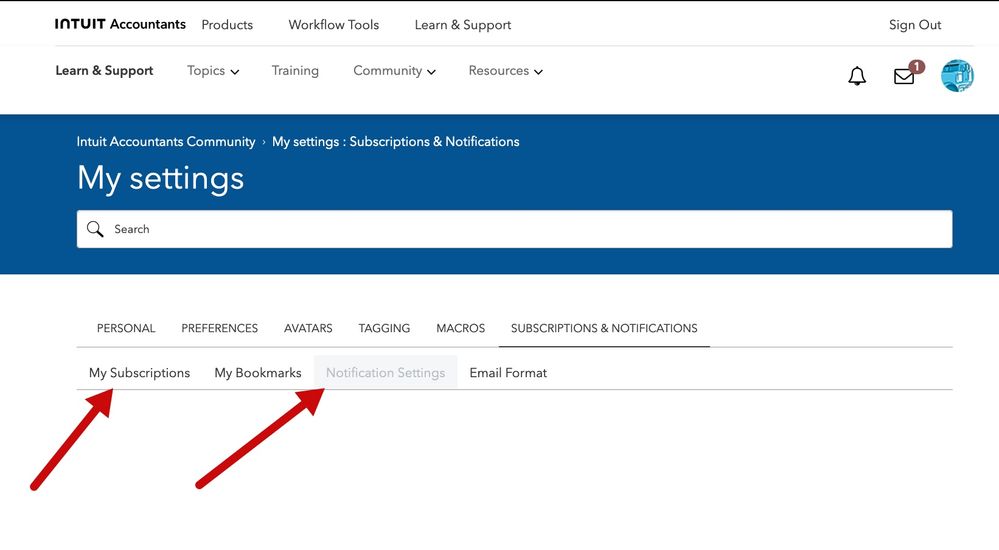Click the Intuit Accountants logo

(x=120, y=24)
